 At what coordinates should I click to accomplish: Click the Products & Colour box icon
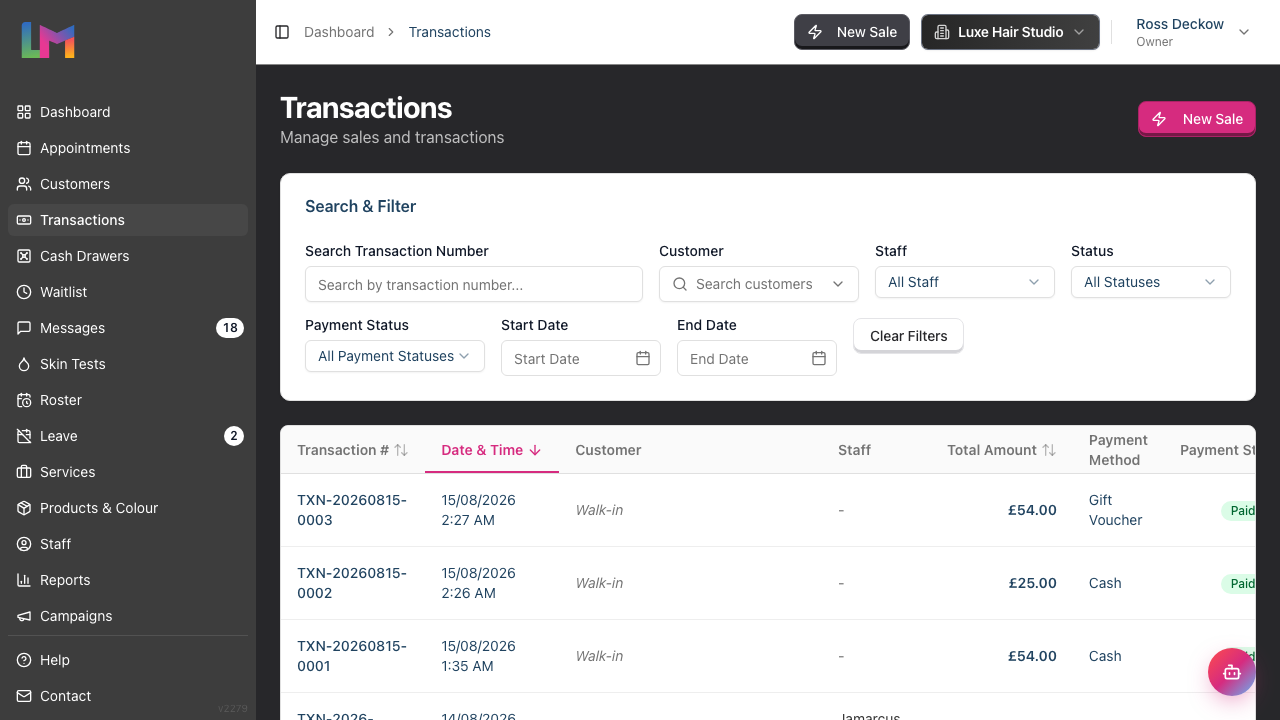[24, 508]
